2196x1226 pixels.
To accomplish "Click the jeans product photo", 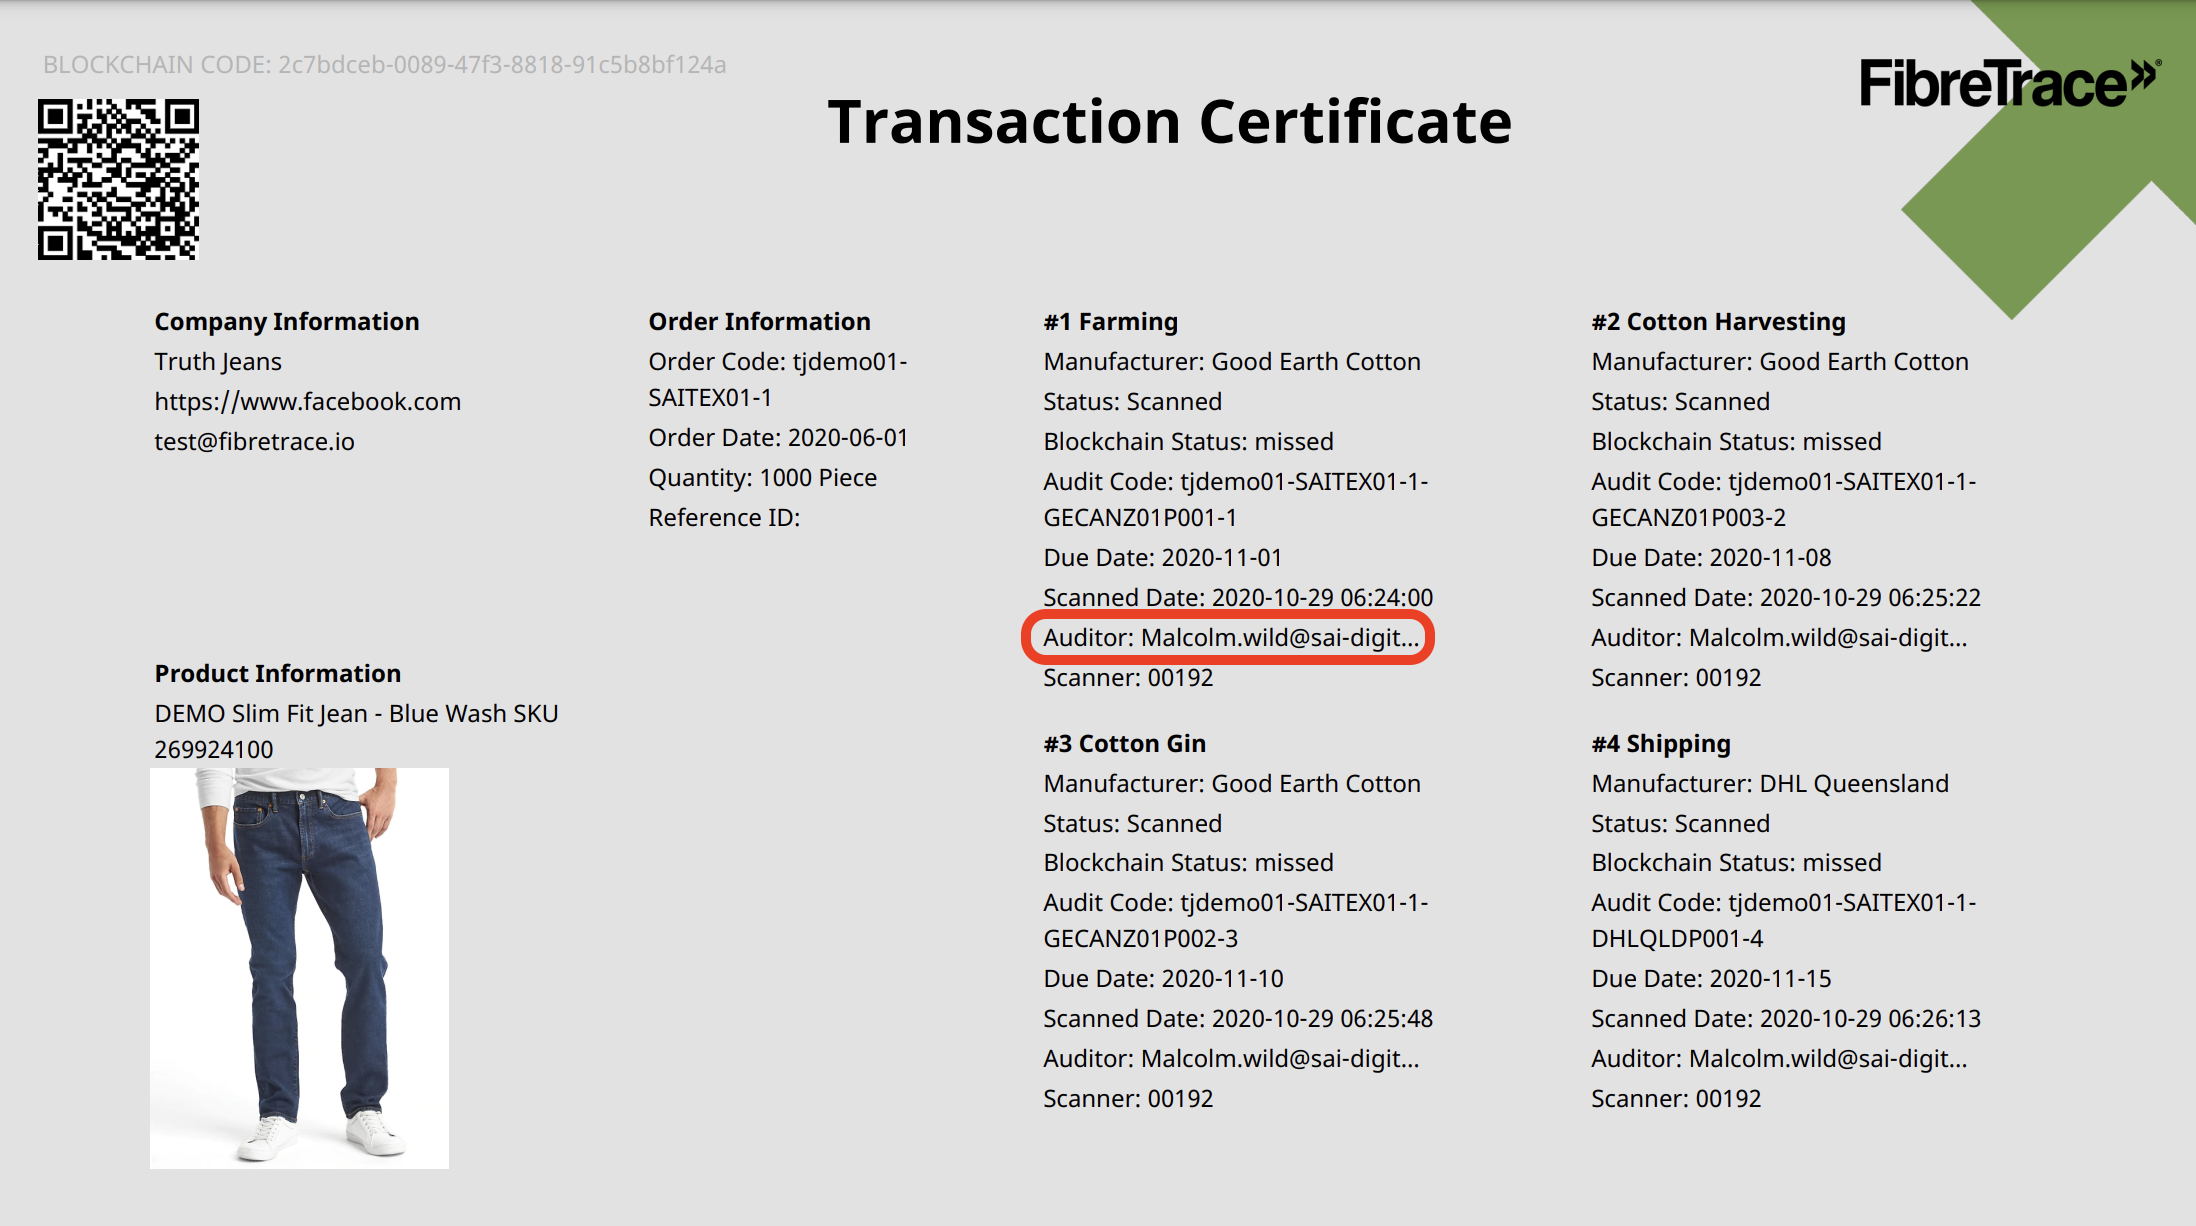I will 299,967.
